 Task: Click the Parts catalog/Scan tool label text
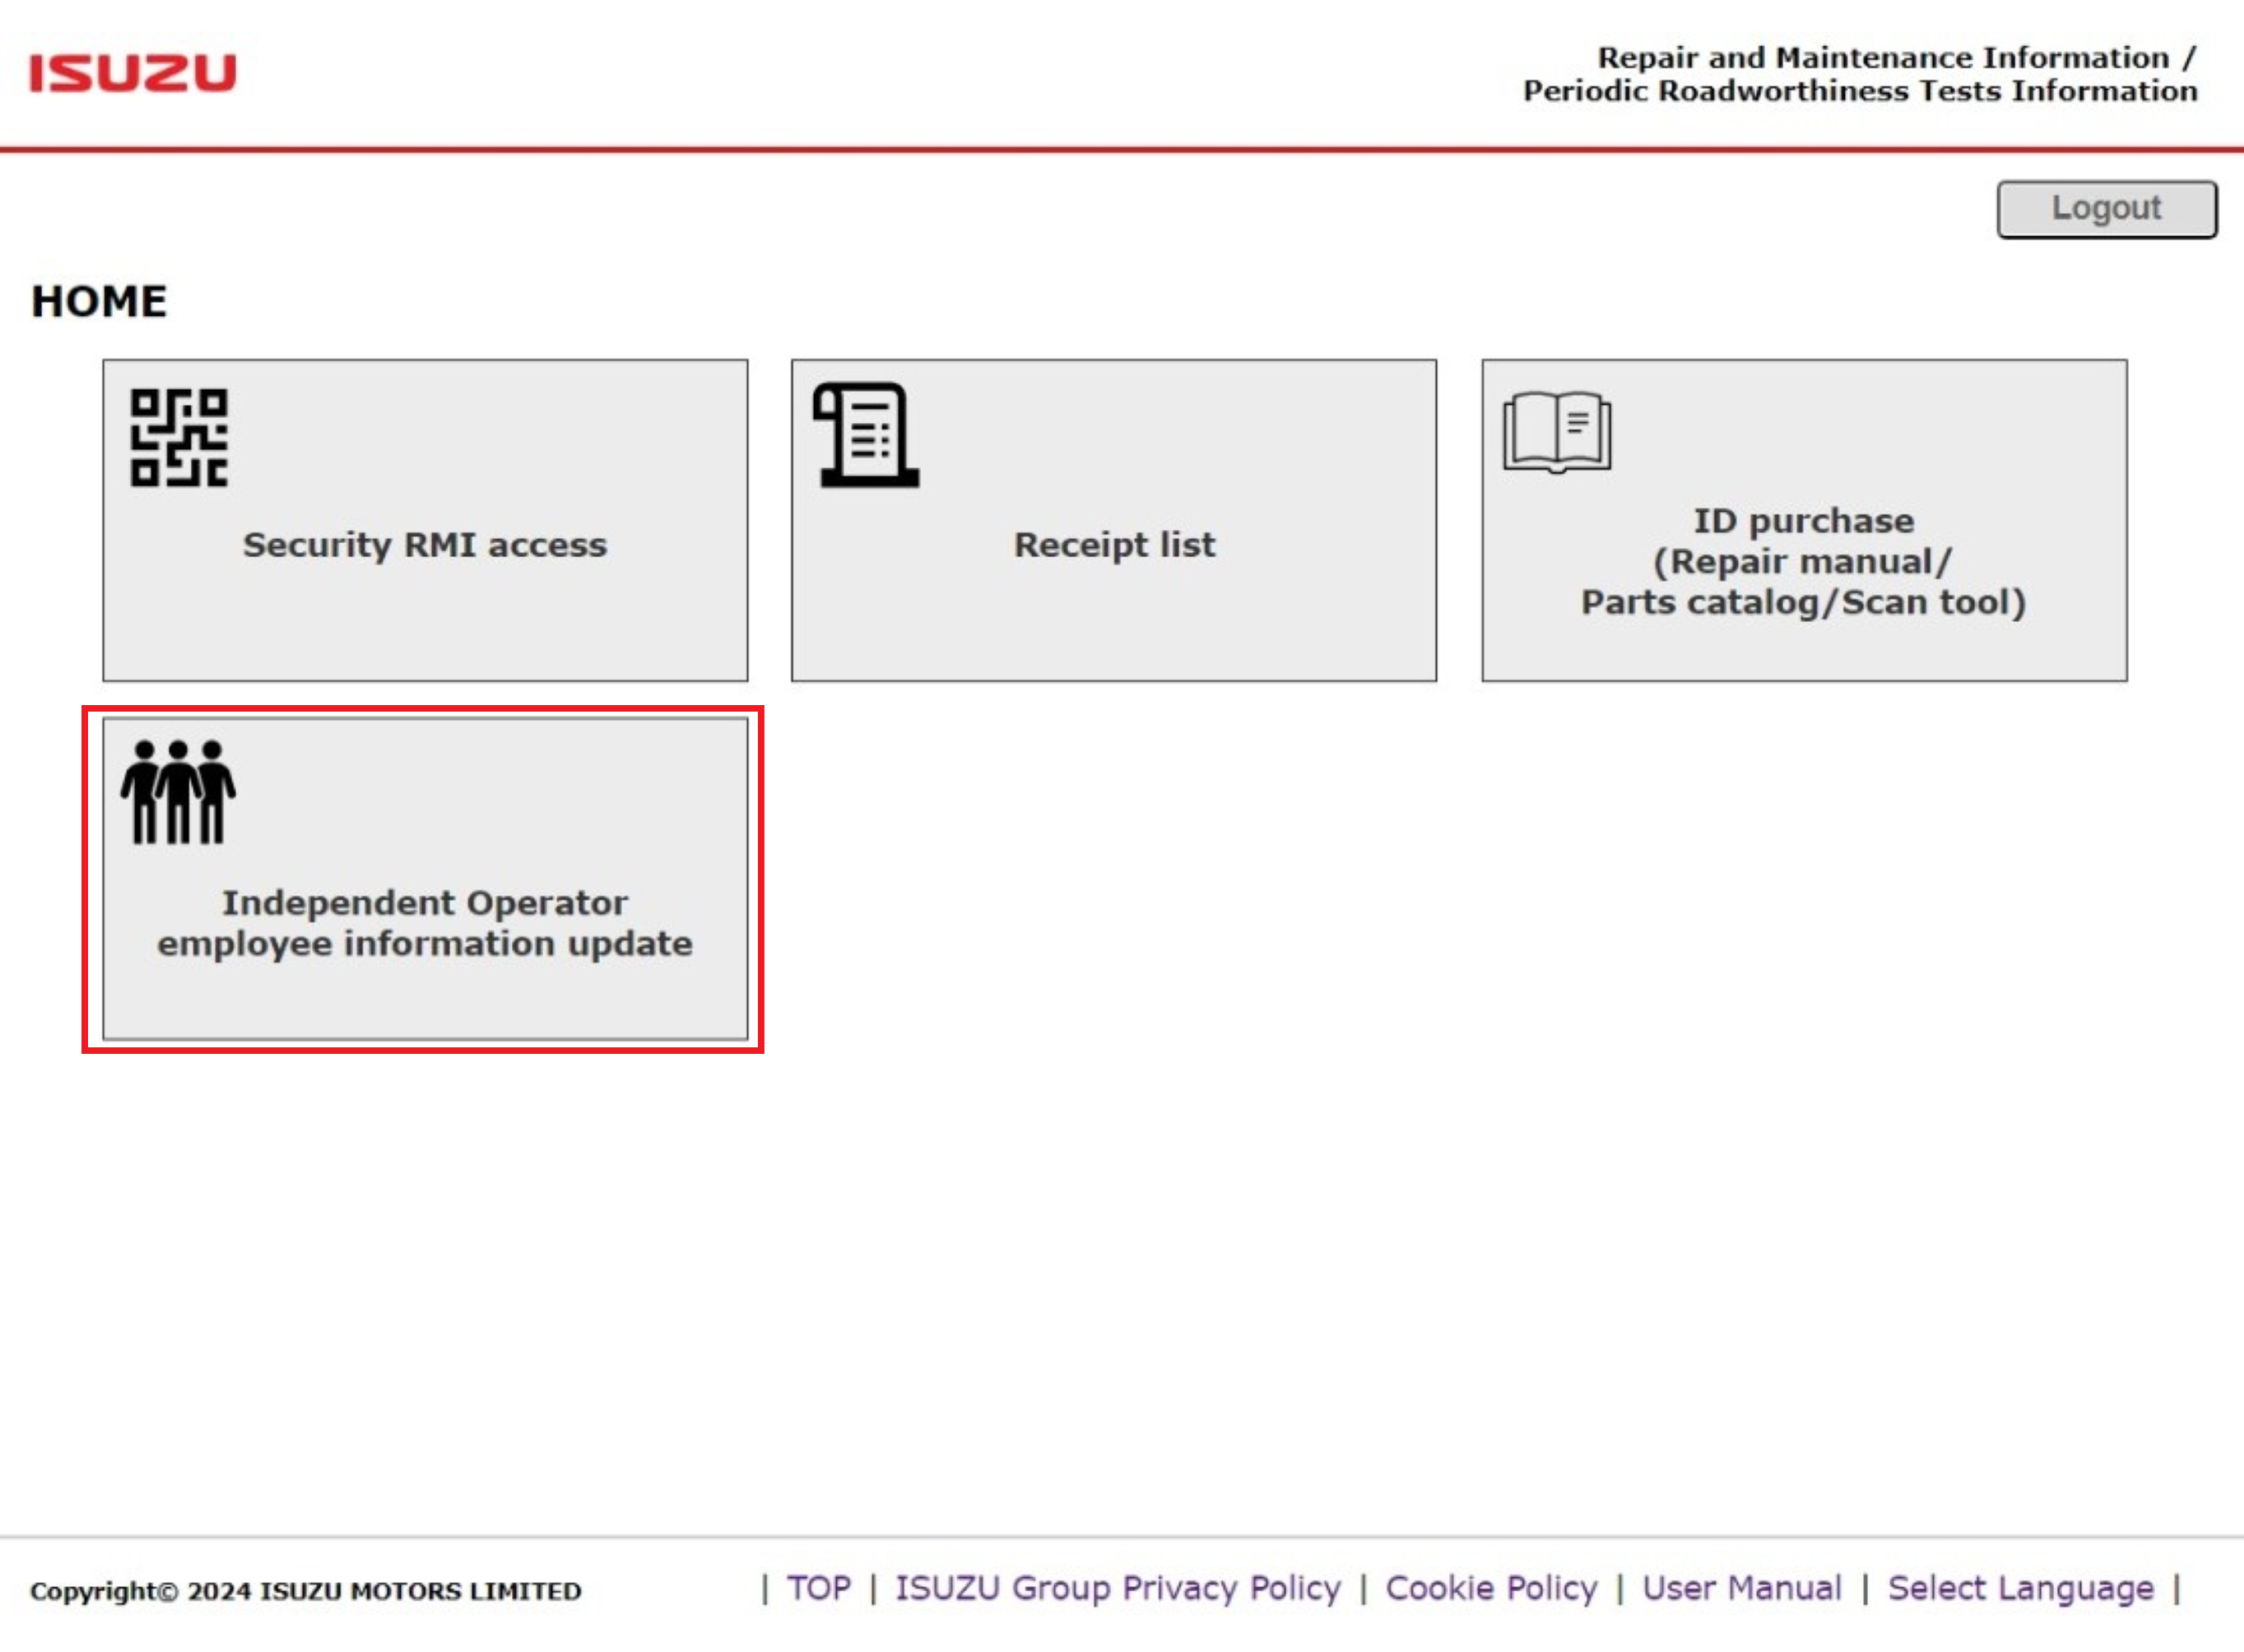[1803, 602]
